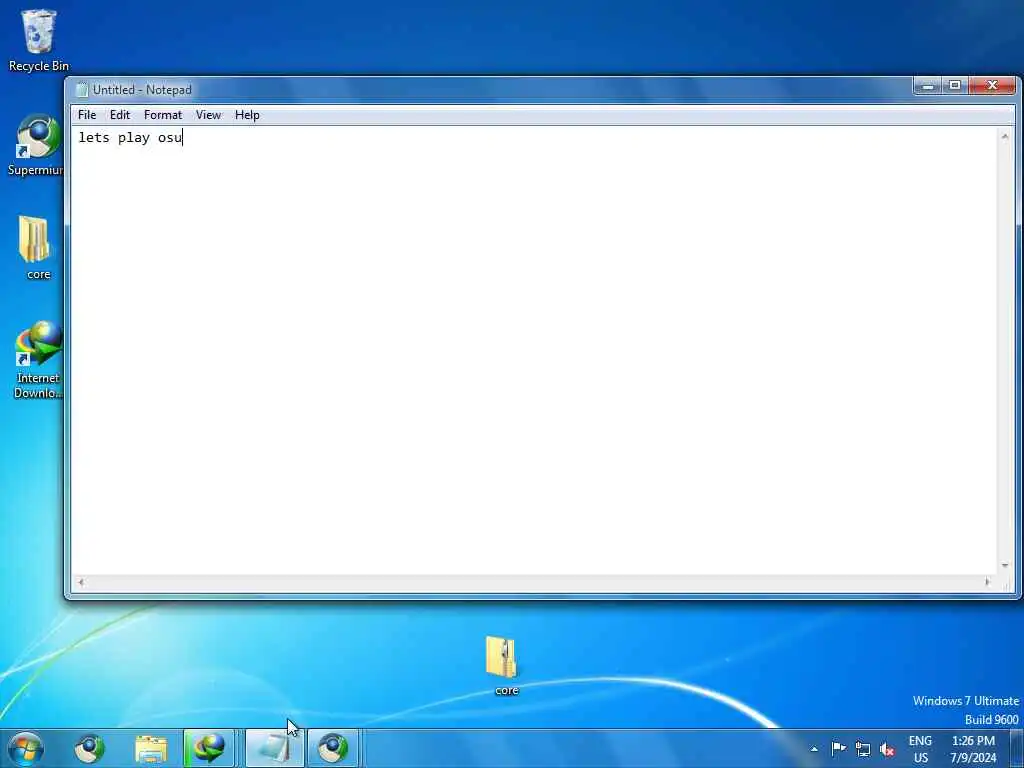Screen dimensions: 1024x768
Task: Select the core zip file below Notepad
Action: point(504,665)
